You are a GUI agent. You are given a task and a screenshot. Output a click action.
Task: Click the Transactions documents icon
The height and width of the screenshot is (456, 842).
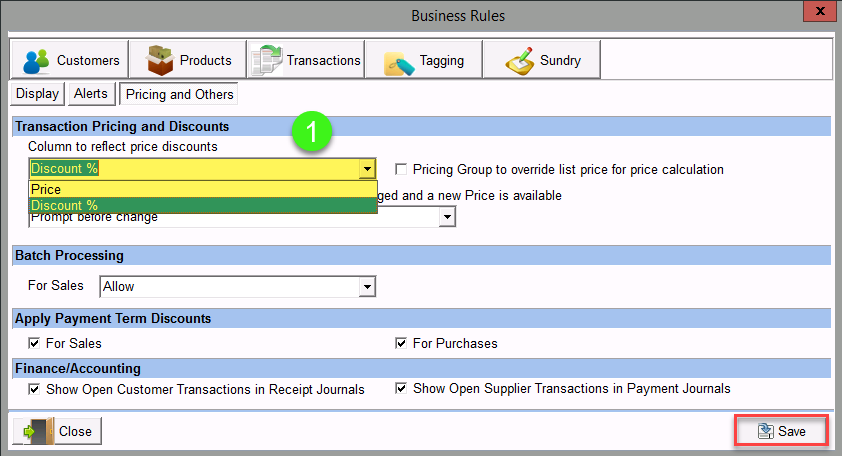[x=268, y=60]
